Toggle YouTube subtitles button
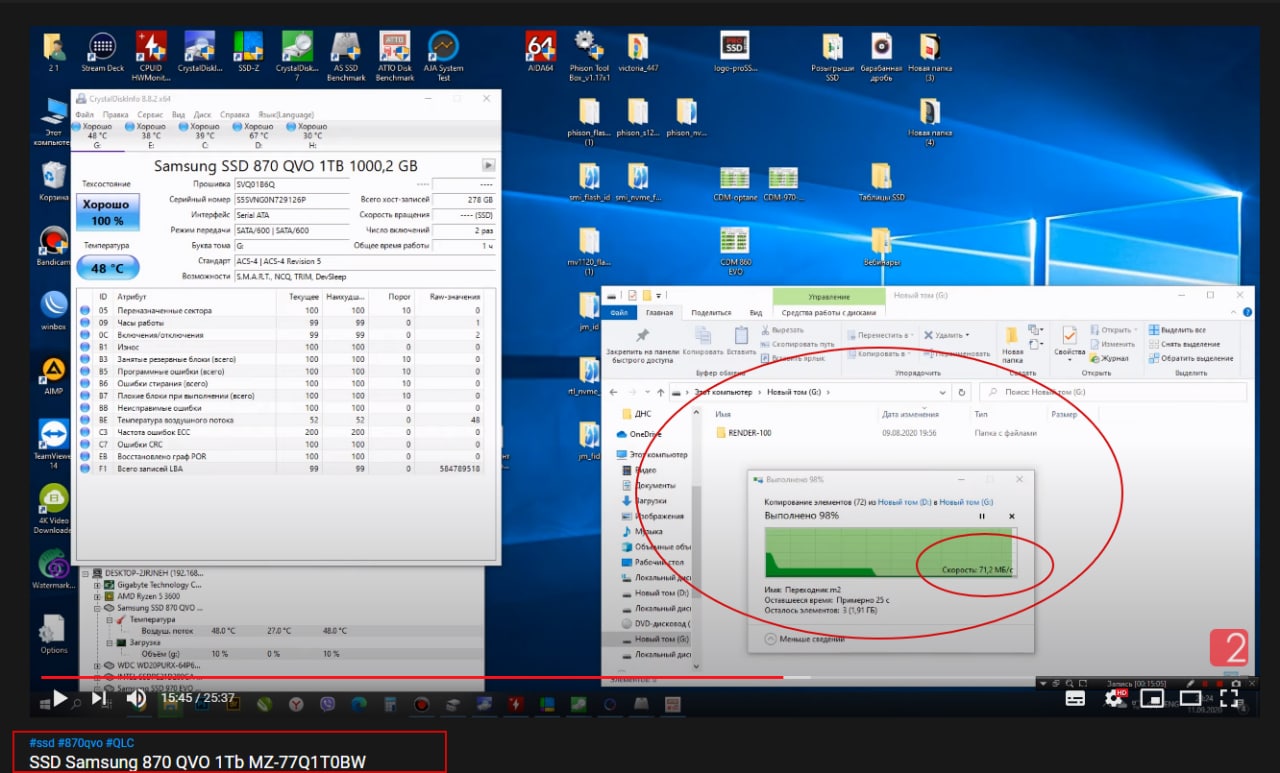This screenshot has height=773, width=1280. (x=1075, y=698)
